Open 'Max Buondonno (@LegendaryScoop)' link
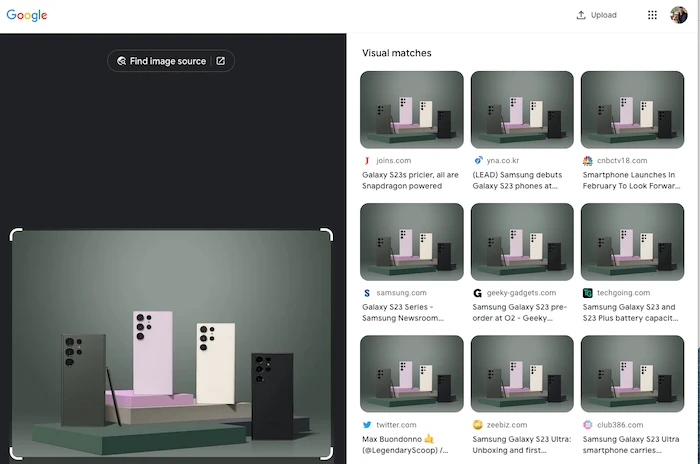 pyautogui.click(x=405, y=445)
